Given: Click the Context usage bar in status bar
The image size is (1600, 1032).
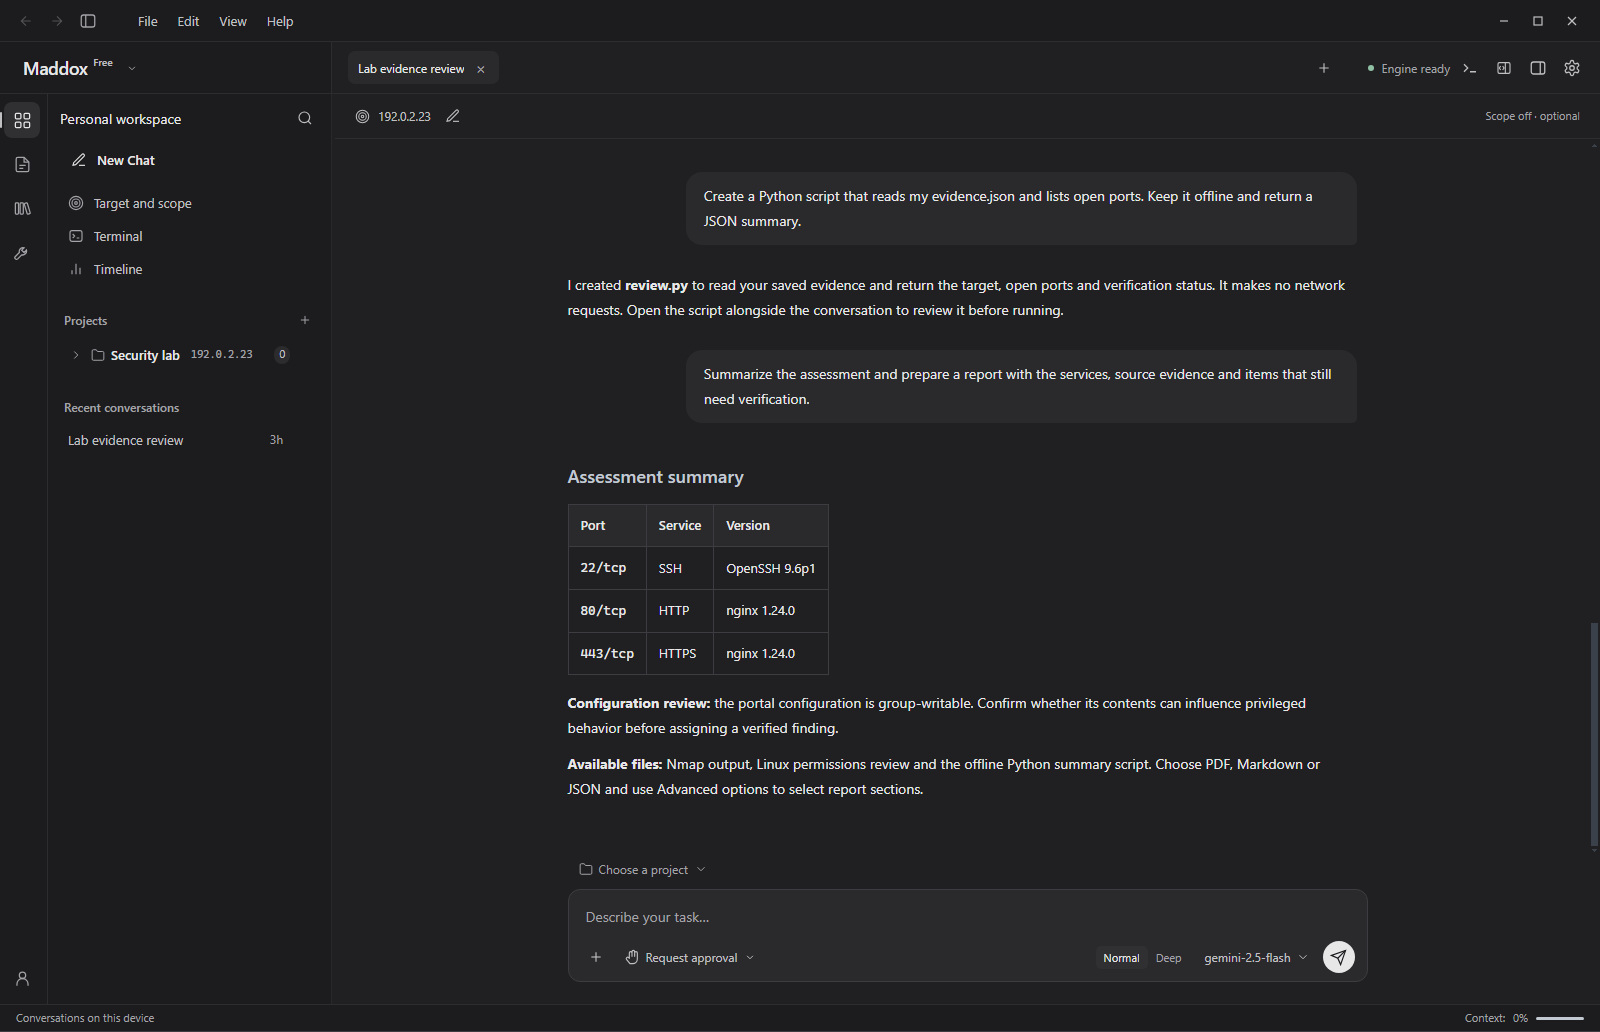Looking at the screenshot, I should click(1560, 1018).
